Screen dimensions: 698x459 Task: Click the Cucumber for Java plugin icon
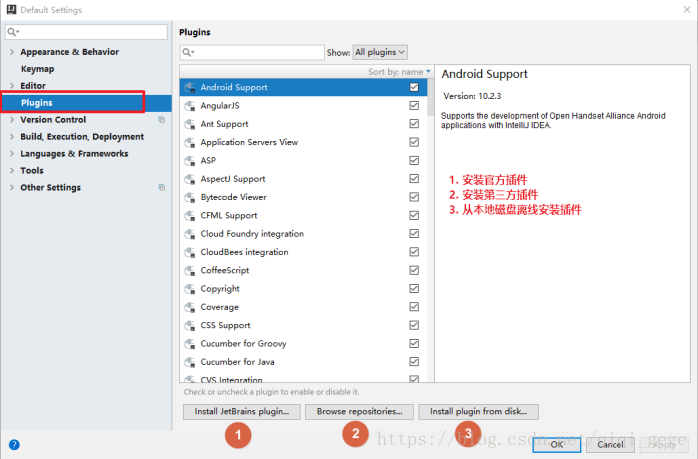coord(190,362)
